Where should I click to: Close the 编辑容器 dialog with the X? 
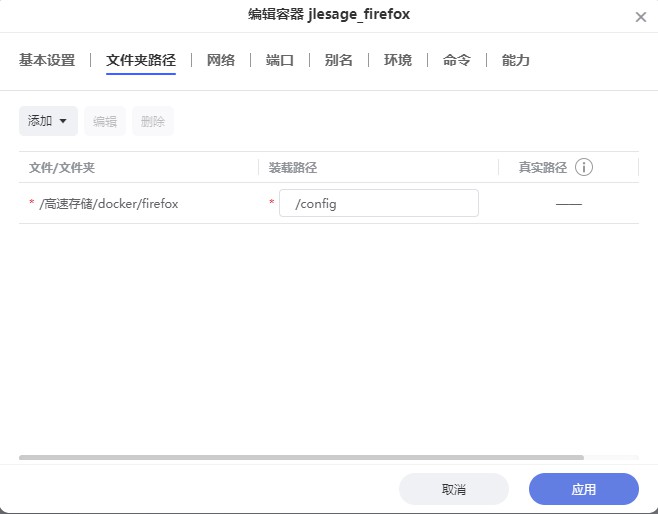click(640, 17)
